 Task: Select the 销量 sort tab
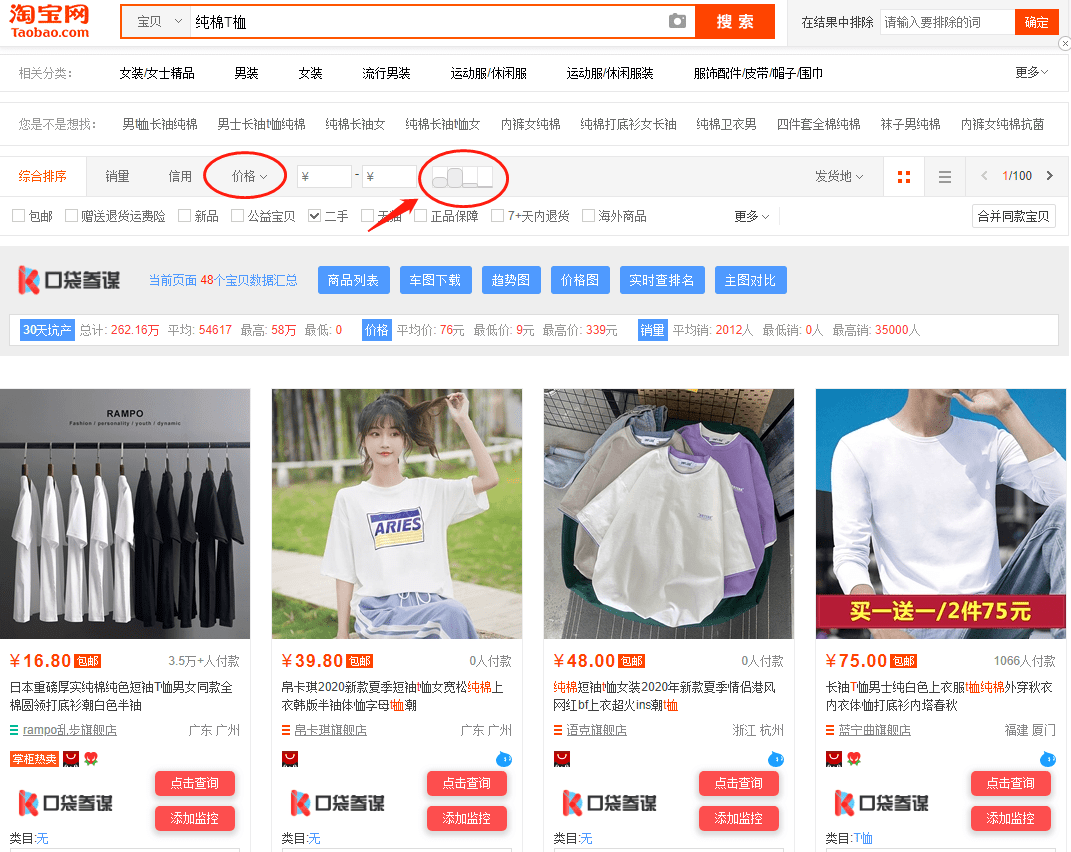pos(117,176)
